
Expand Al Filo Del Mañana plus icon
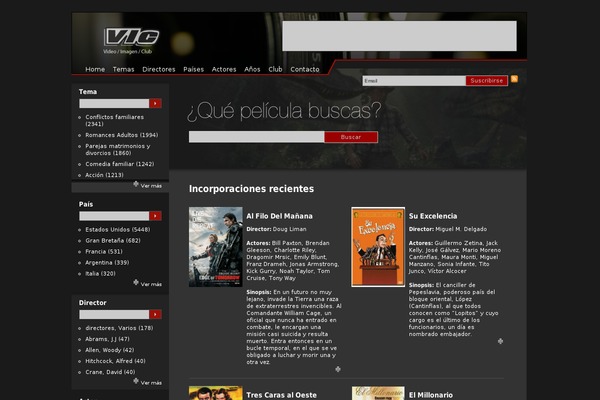(338, 369)
